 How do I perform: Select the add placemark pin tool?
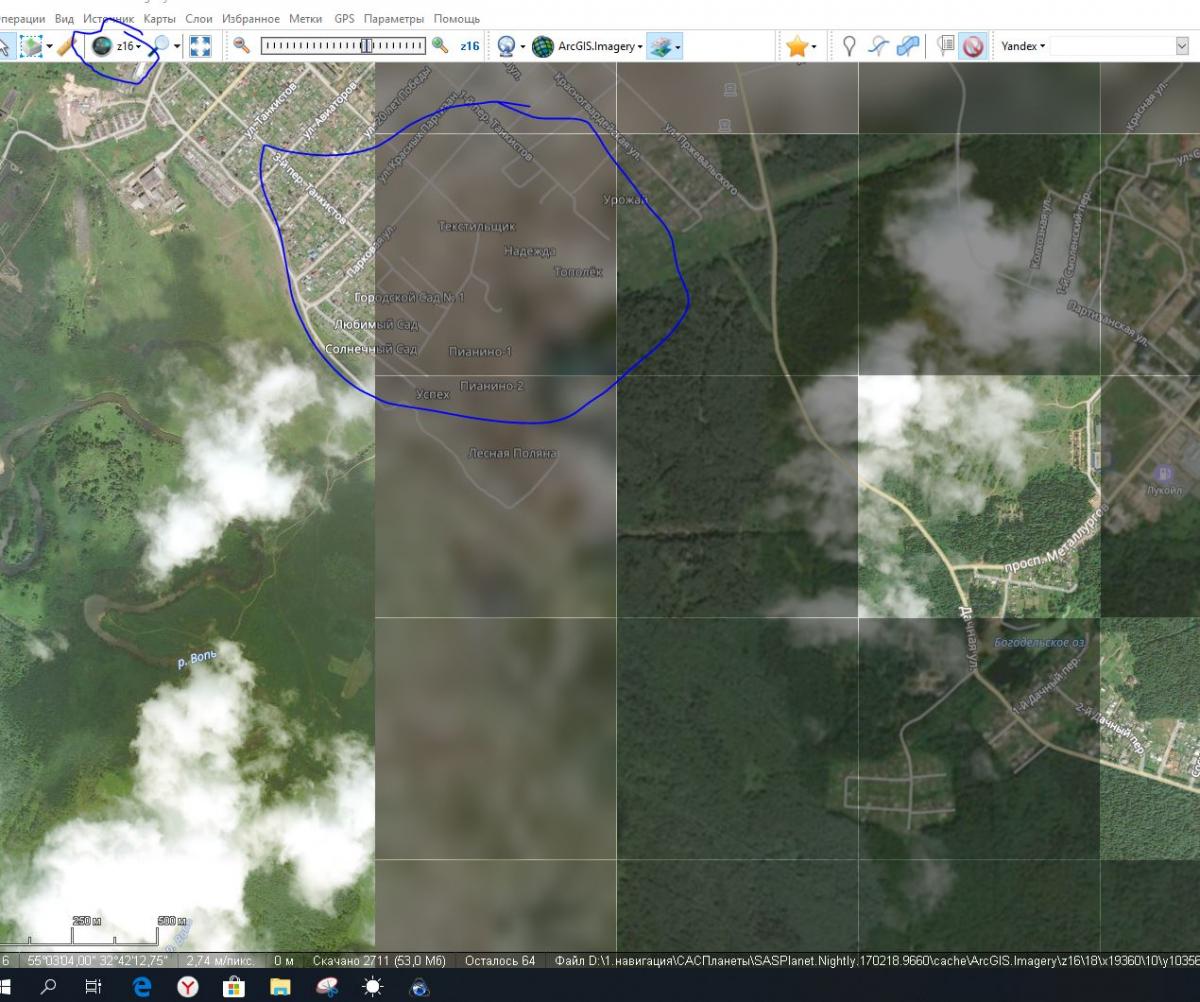click(x=849, y=46)
